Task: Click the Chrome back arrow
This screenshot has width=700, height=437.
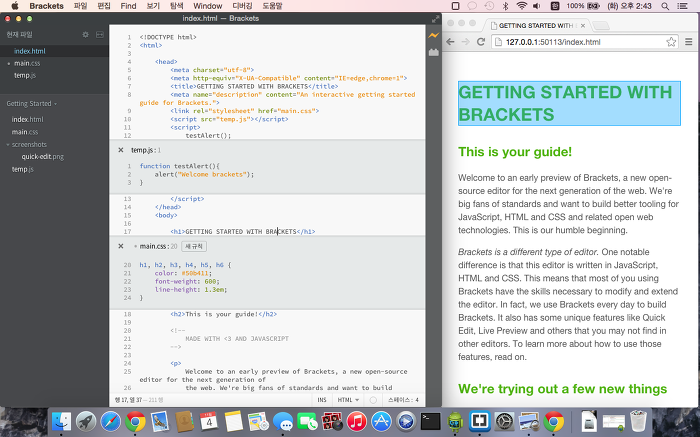Action: [x=450, y=42]
